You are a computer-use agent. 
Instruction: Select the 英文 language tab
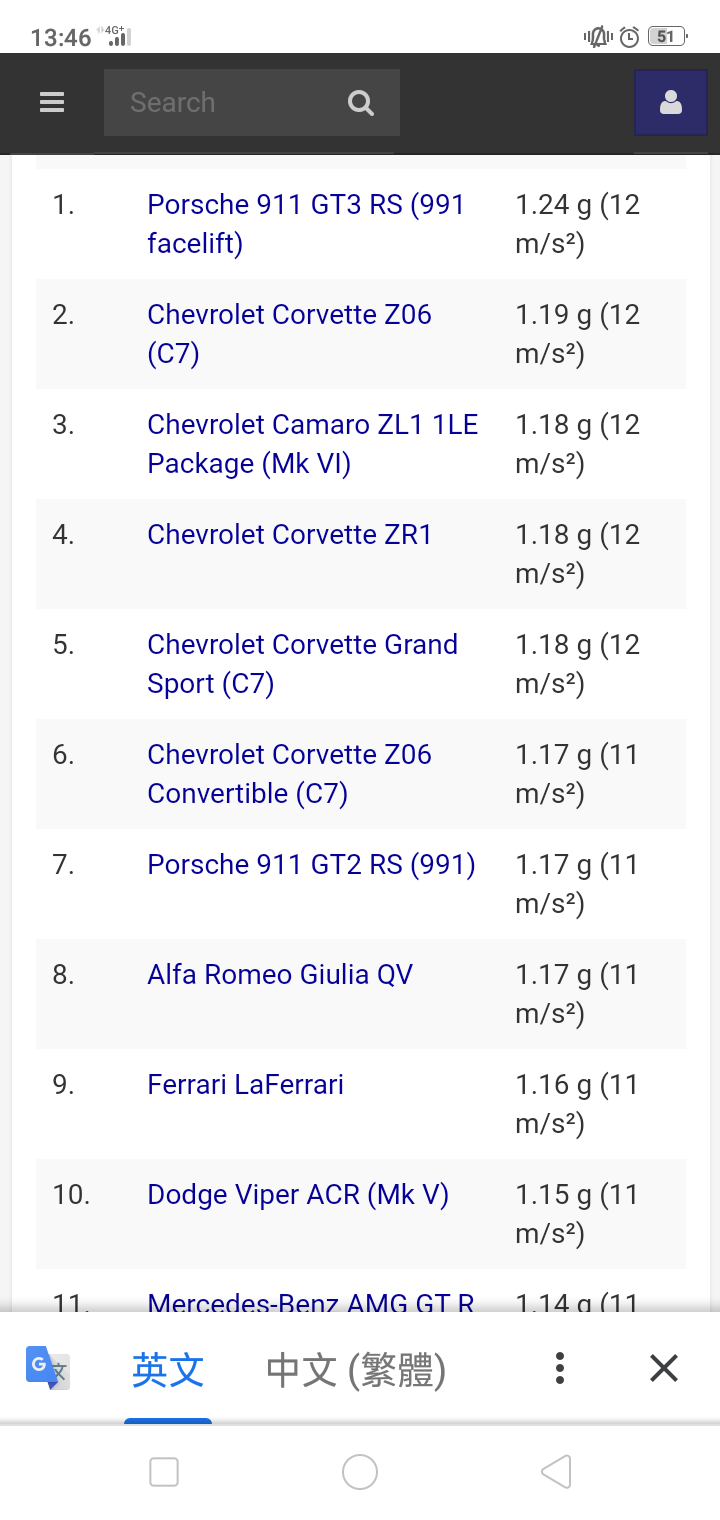[168, 1369]
